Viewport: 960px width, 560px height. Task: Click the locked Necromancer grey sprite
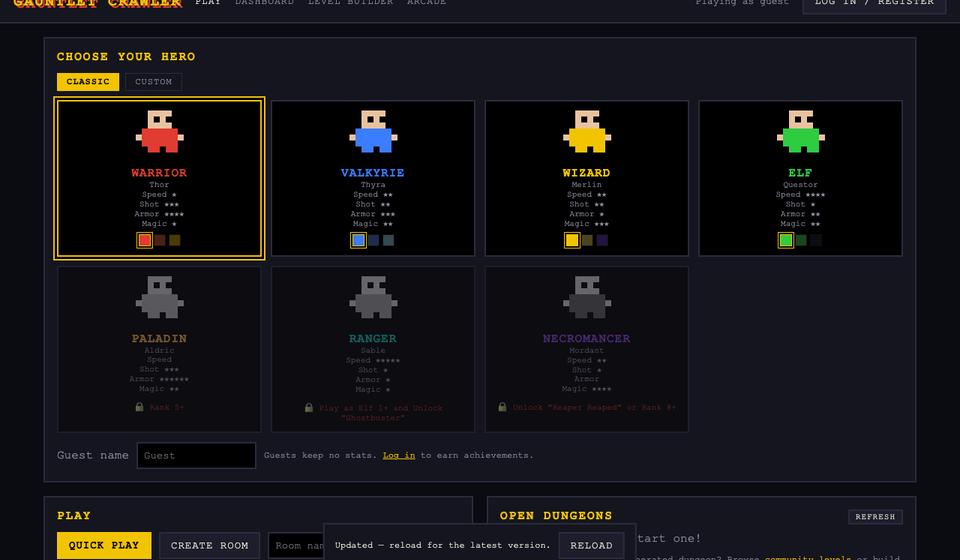tap(587, 297)
